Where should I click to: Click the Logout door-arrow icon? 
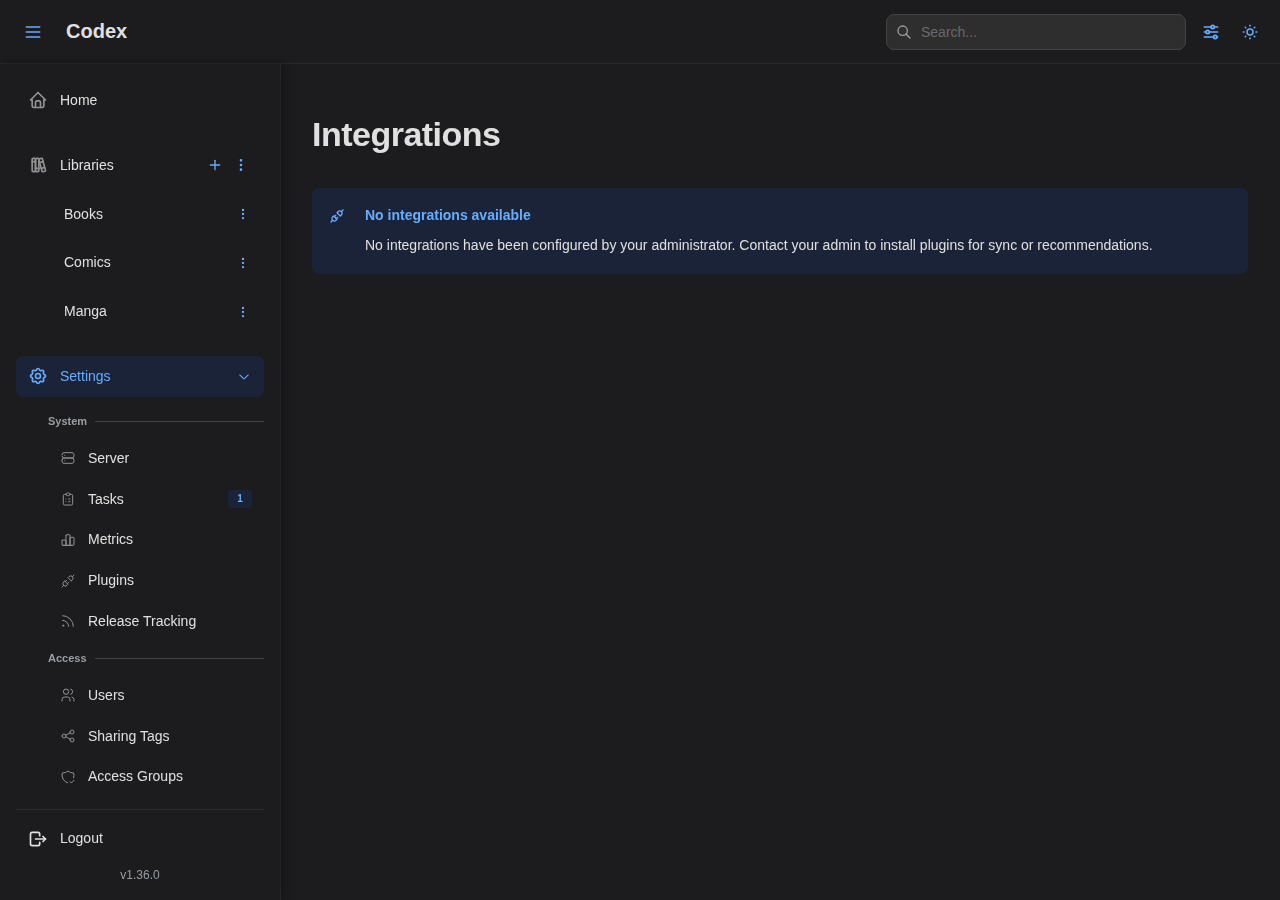(38, 839)
